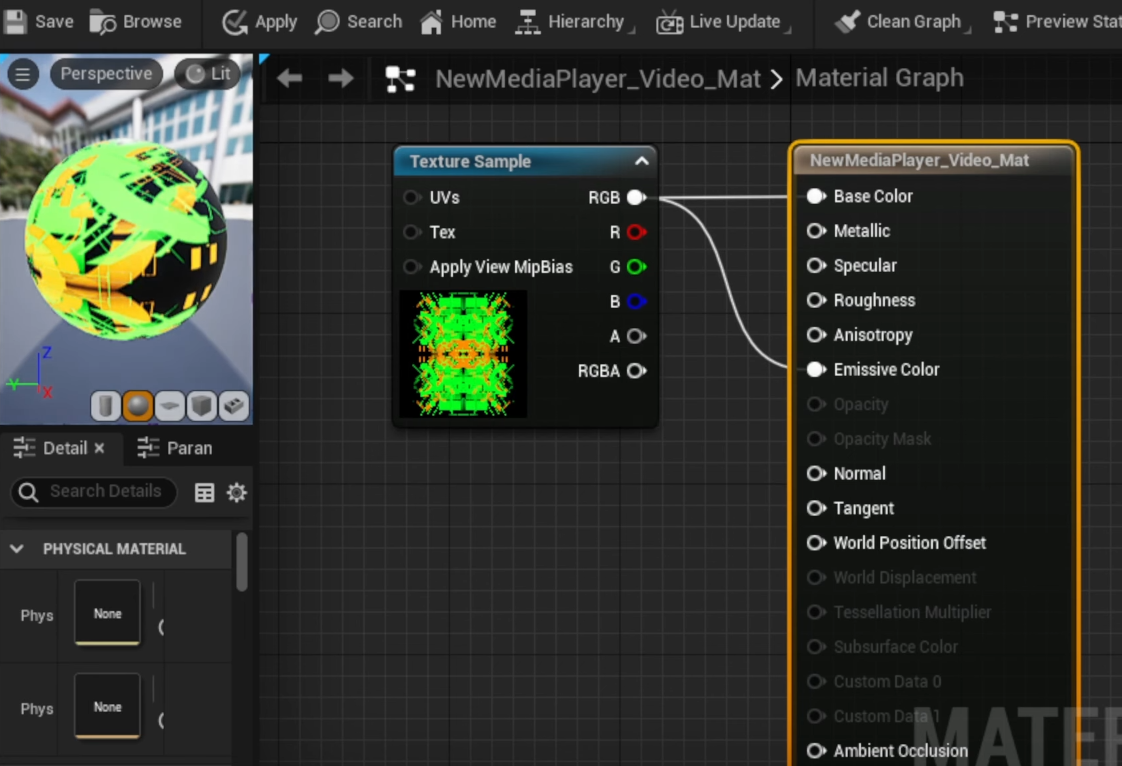Click the Lit view mode button

click(208, 74)
